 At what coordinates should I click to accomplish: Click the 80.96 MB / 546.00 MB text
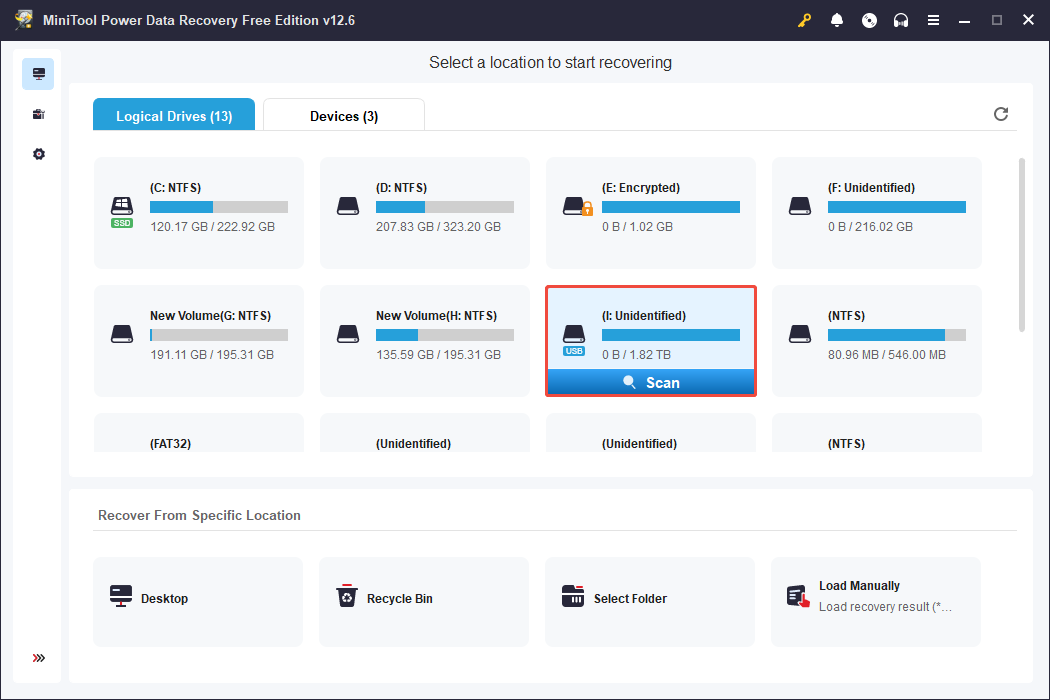click(887, 354)
